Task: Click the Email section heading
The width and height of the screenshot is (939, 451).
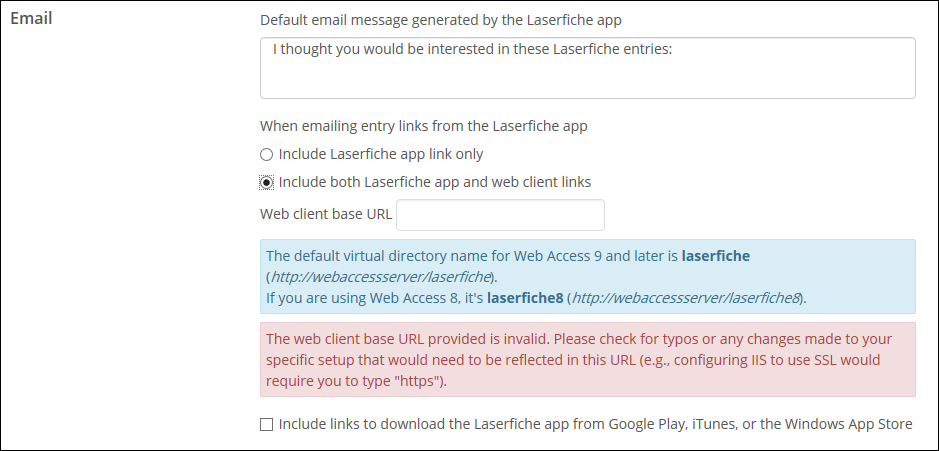Action: [31, 18]
